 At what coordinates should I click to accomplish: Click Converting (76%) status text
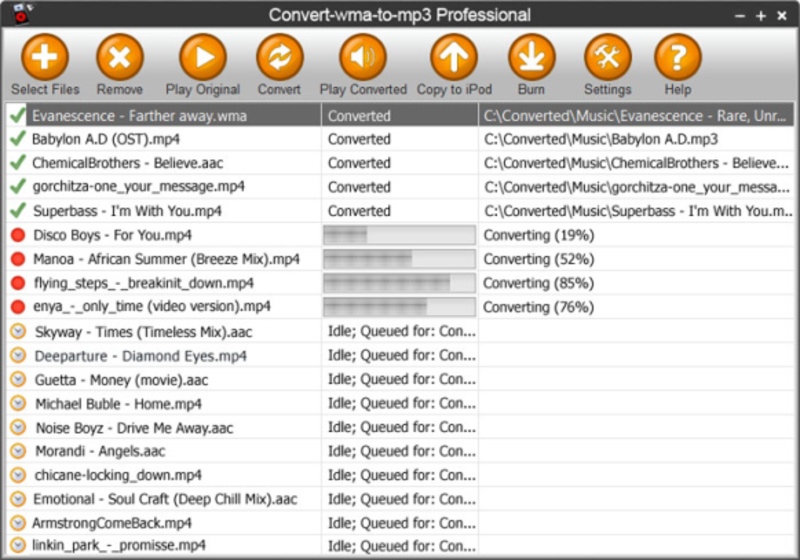(539, 307)
